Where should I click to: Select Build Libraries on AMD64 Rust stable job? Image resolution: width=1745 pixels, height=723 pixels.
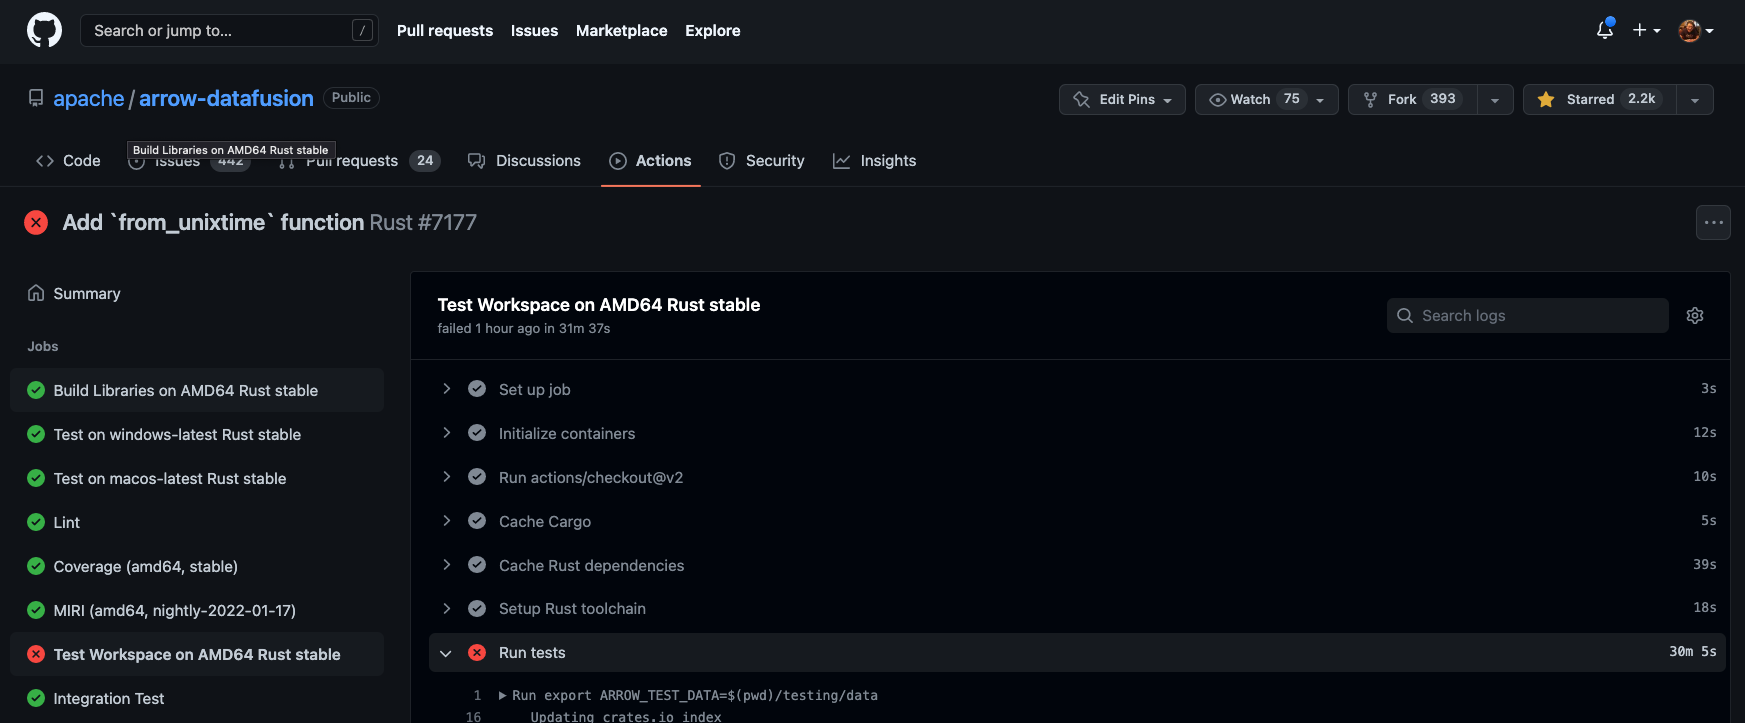pos(197,390)
